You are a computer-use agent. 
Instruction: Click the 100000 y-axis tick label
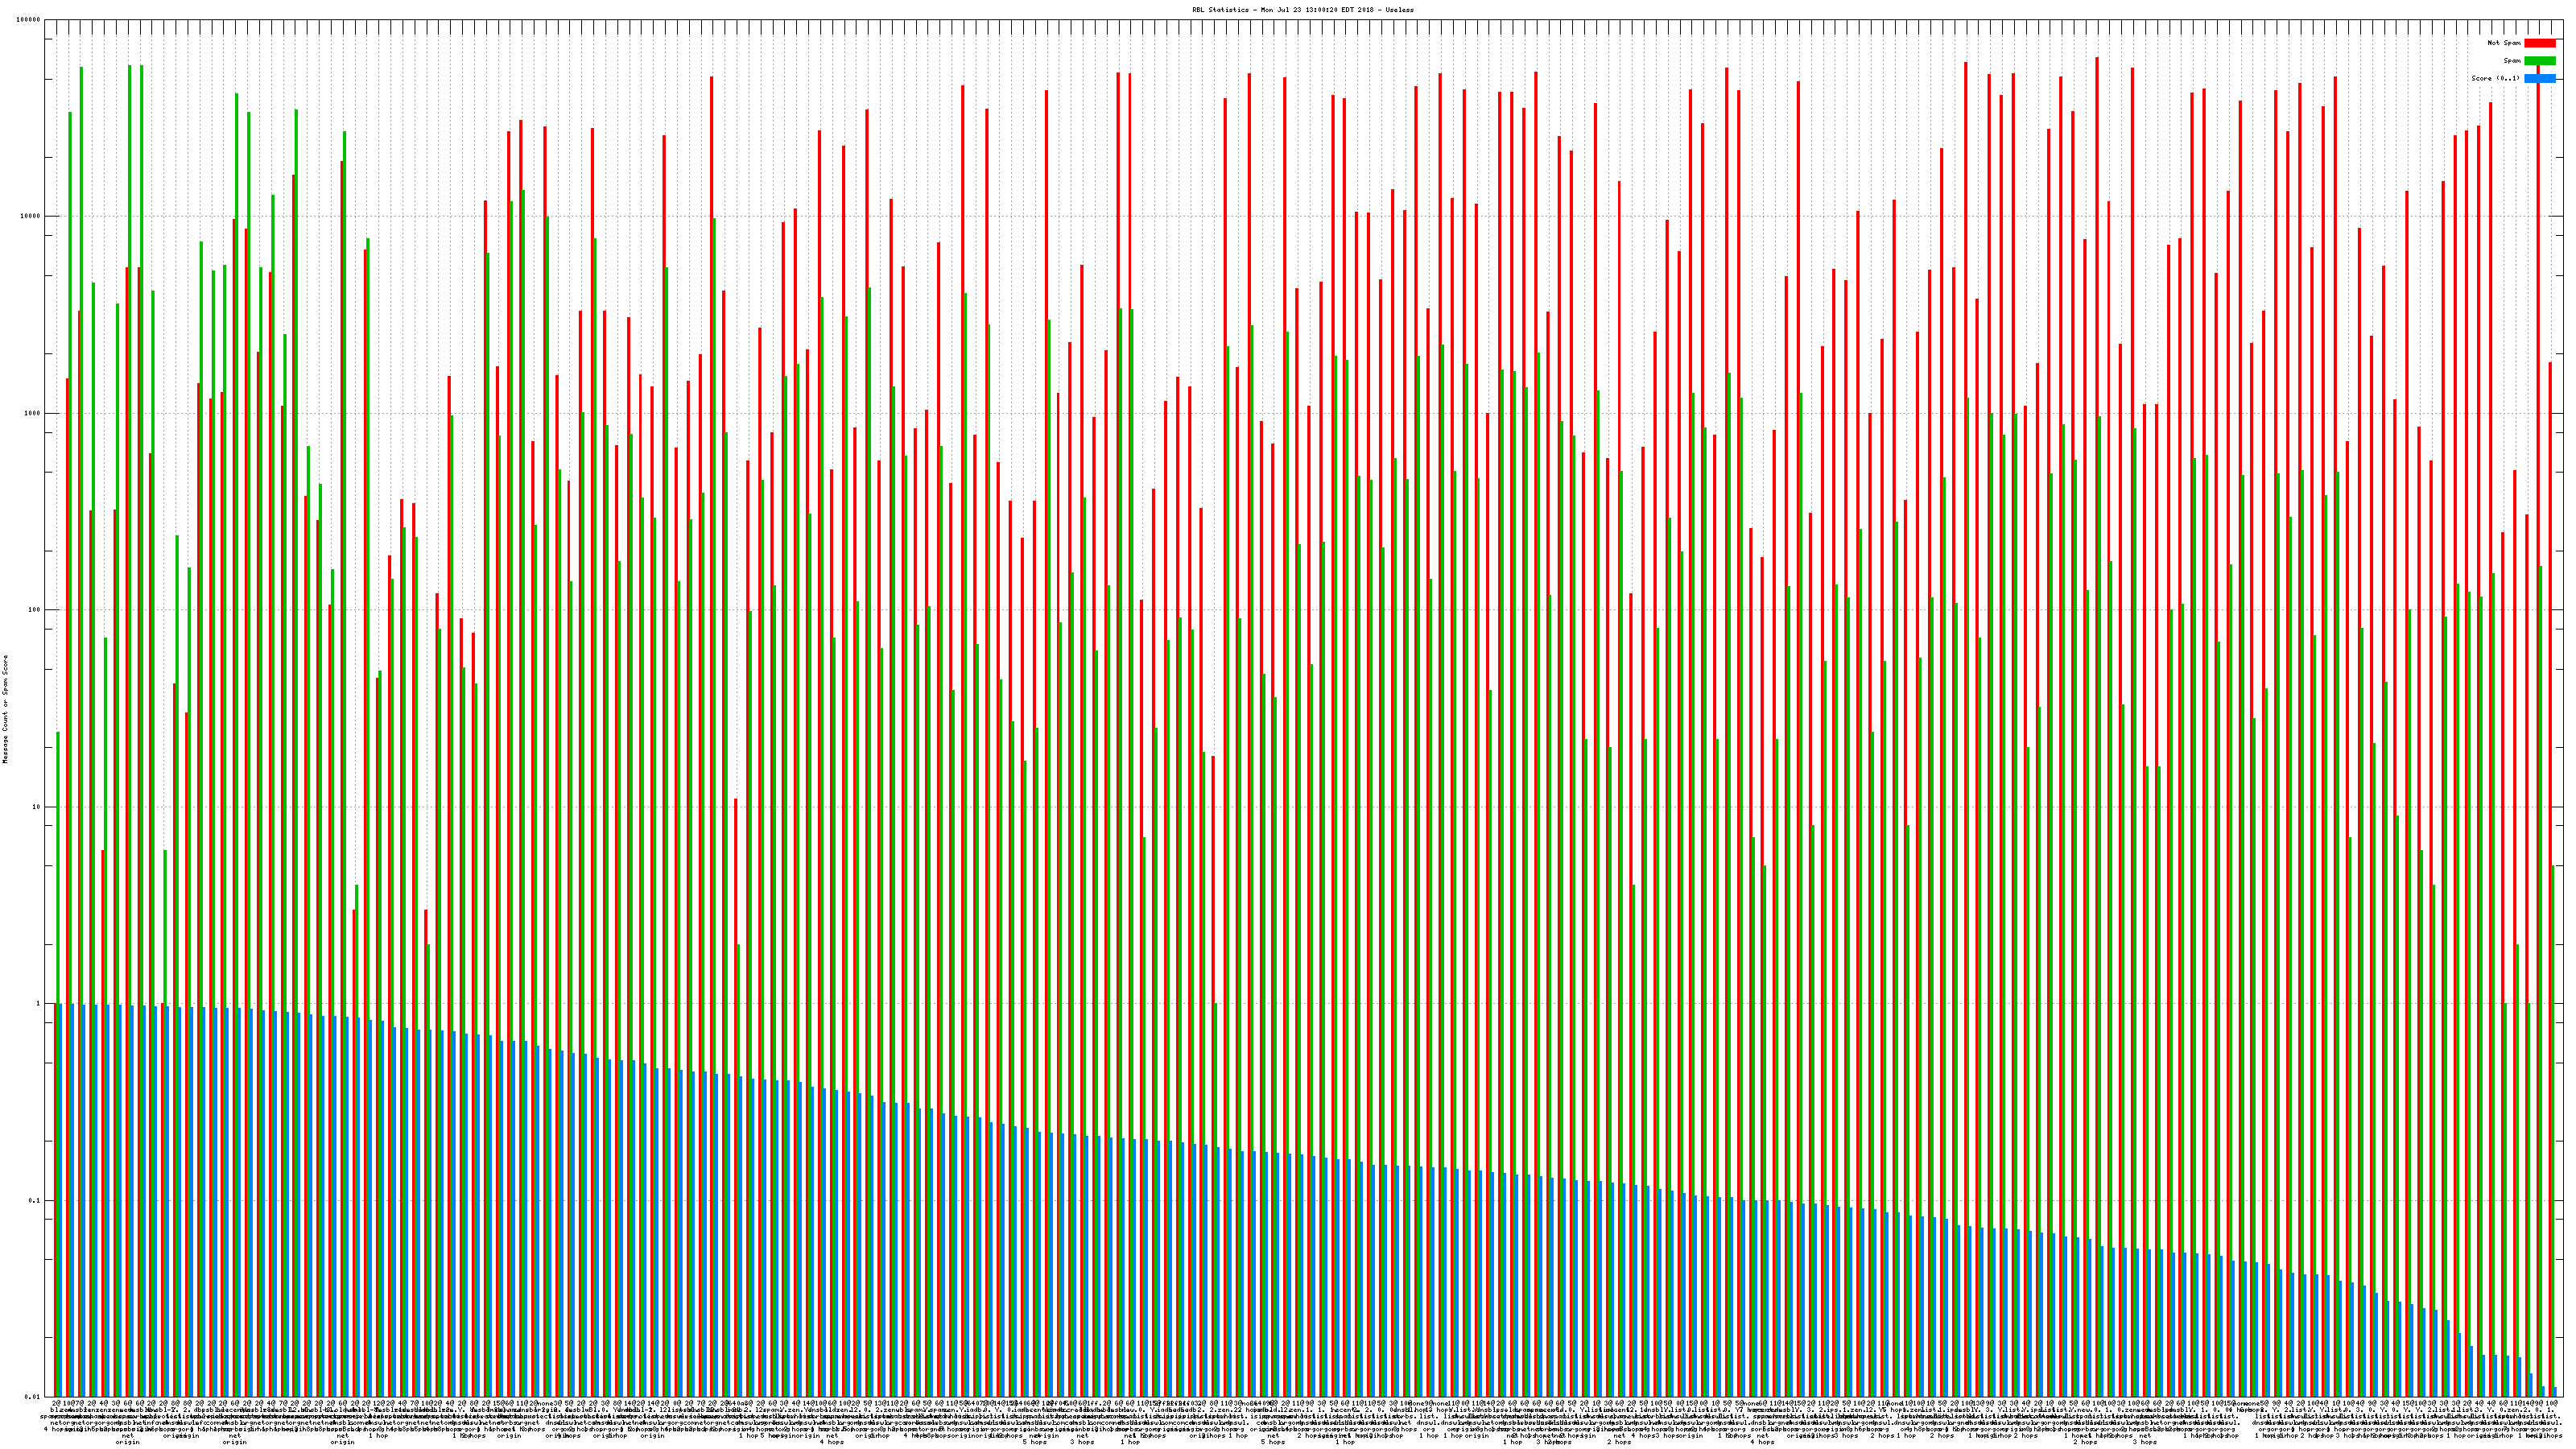click(x=28, y=20)
